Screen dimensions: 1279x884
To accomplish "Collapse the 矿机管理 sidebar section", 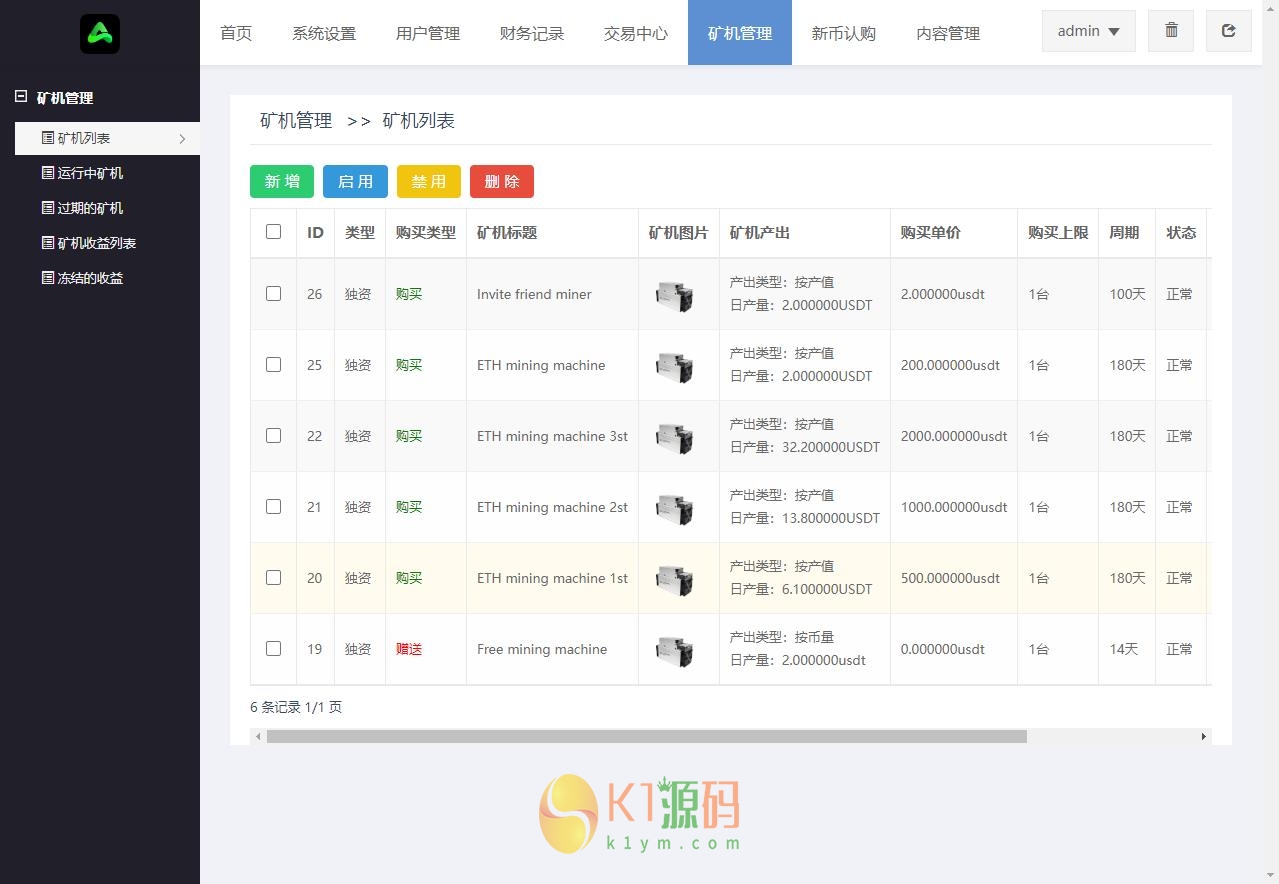I will pos(21,97).
